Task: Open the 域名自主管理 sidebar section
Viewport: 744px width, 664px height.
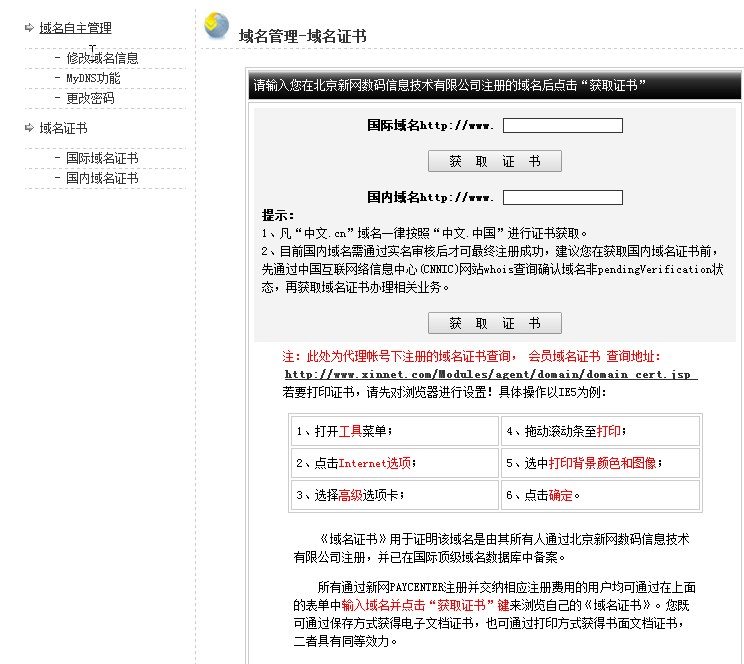Action: tap(75, 28)
